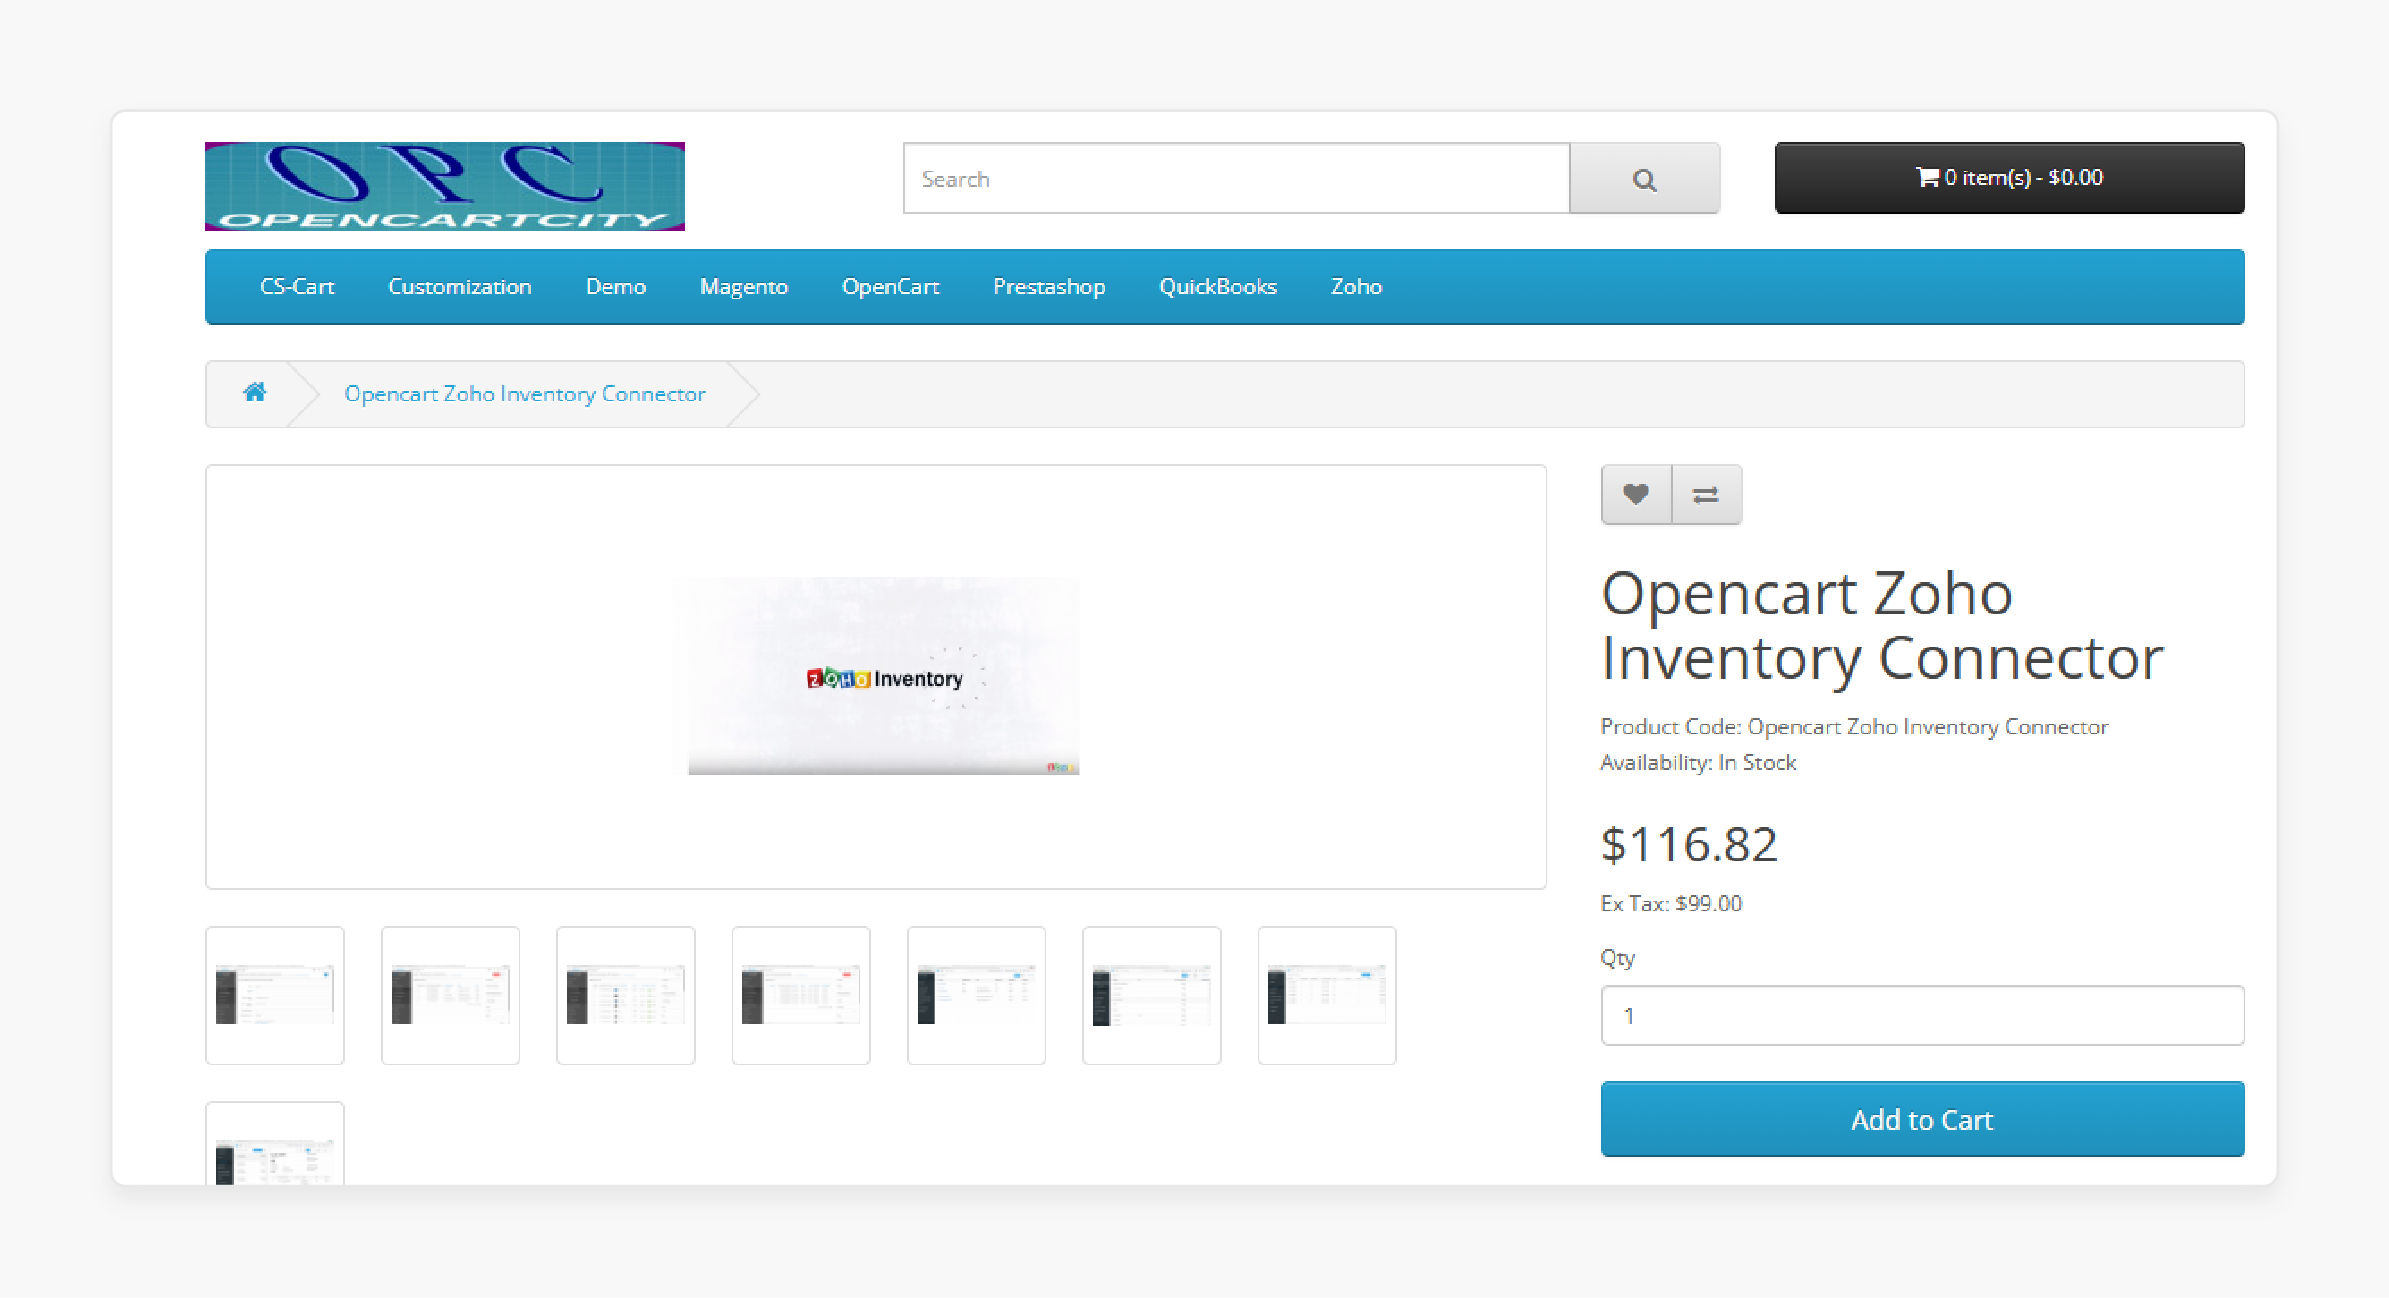Click the Add to Cart button
The image size is (2389, 1298).
pos(1922,1119)
